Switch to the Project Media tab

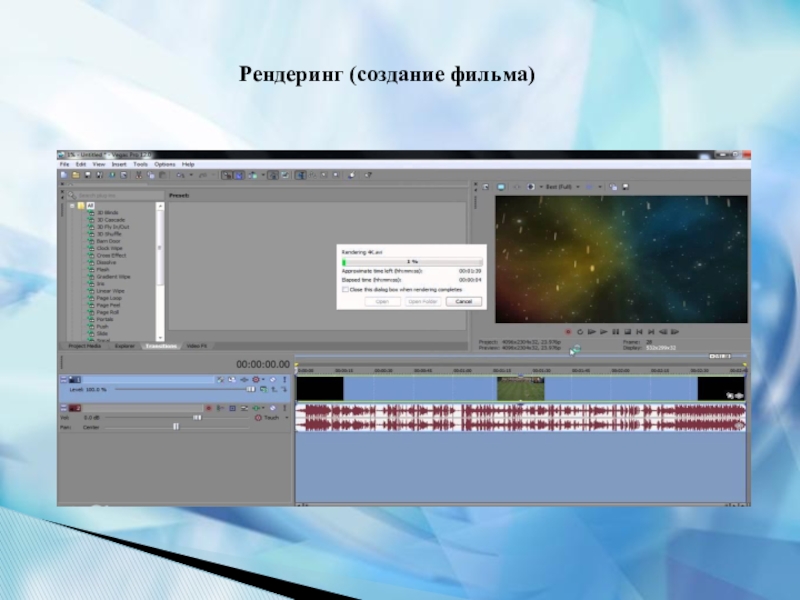pos(84,345)
